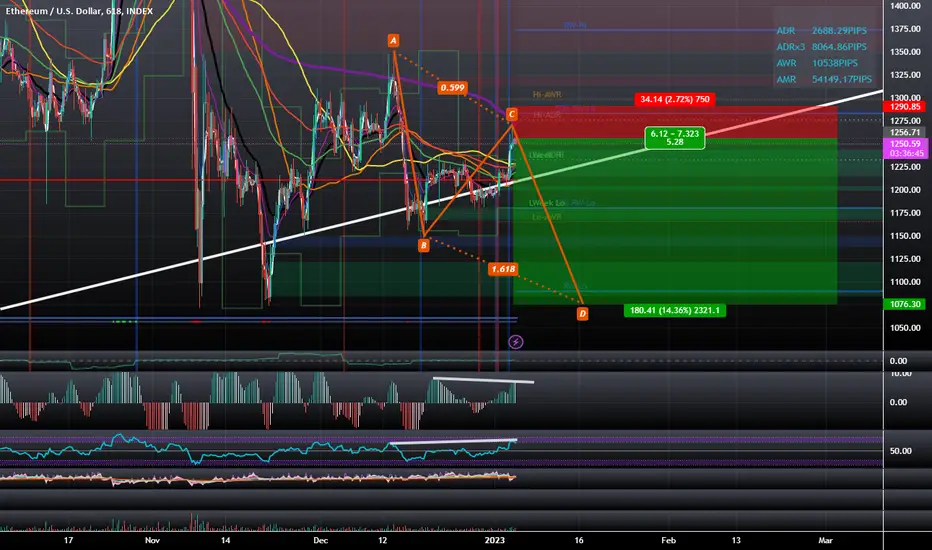Click the risk/reward ratio box showing 5.28
The image size is (932, 550).
click(x=675, y=138)
